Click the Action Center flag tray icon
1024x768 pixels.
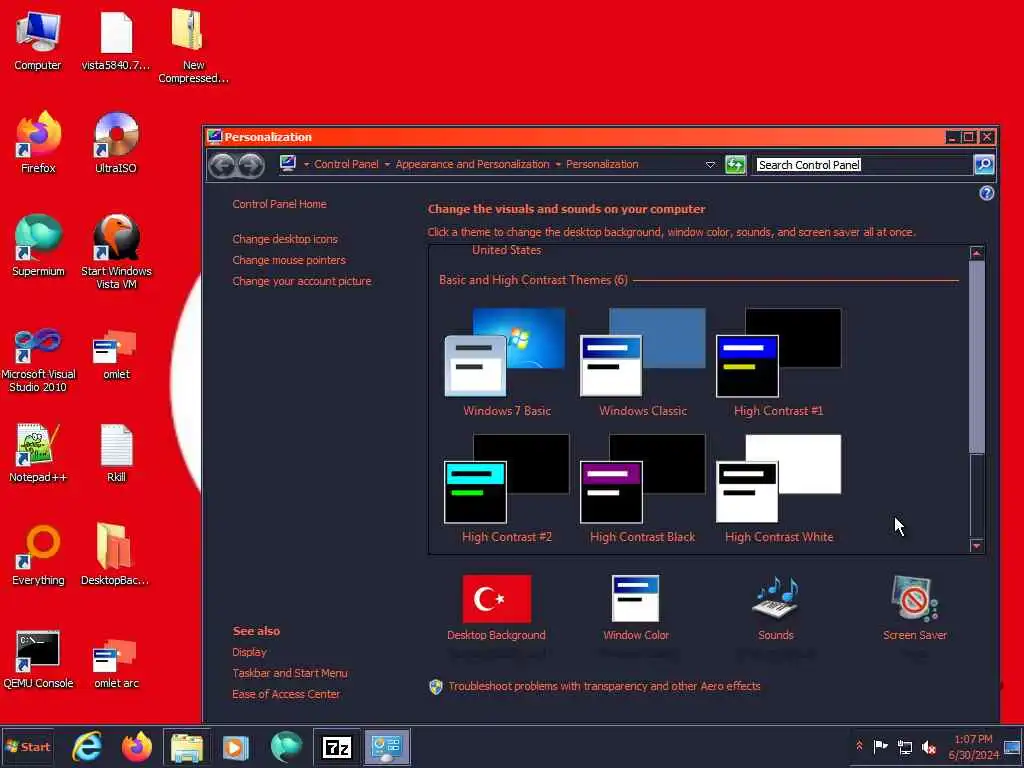click(880, 746)
